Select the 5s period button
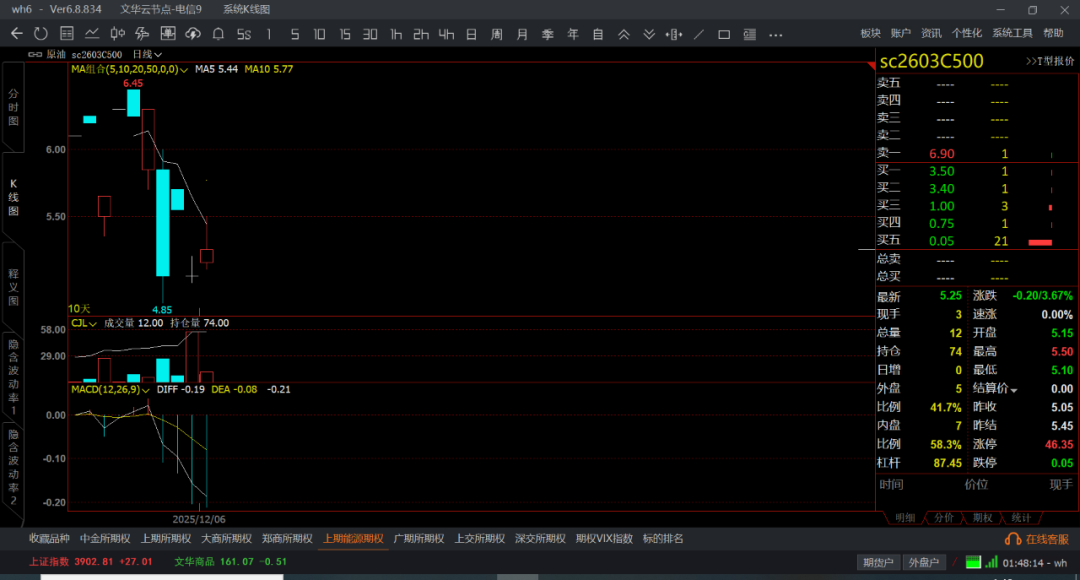 pyautogui.click(x=244, y=34)
